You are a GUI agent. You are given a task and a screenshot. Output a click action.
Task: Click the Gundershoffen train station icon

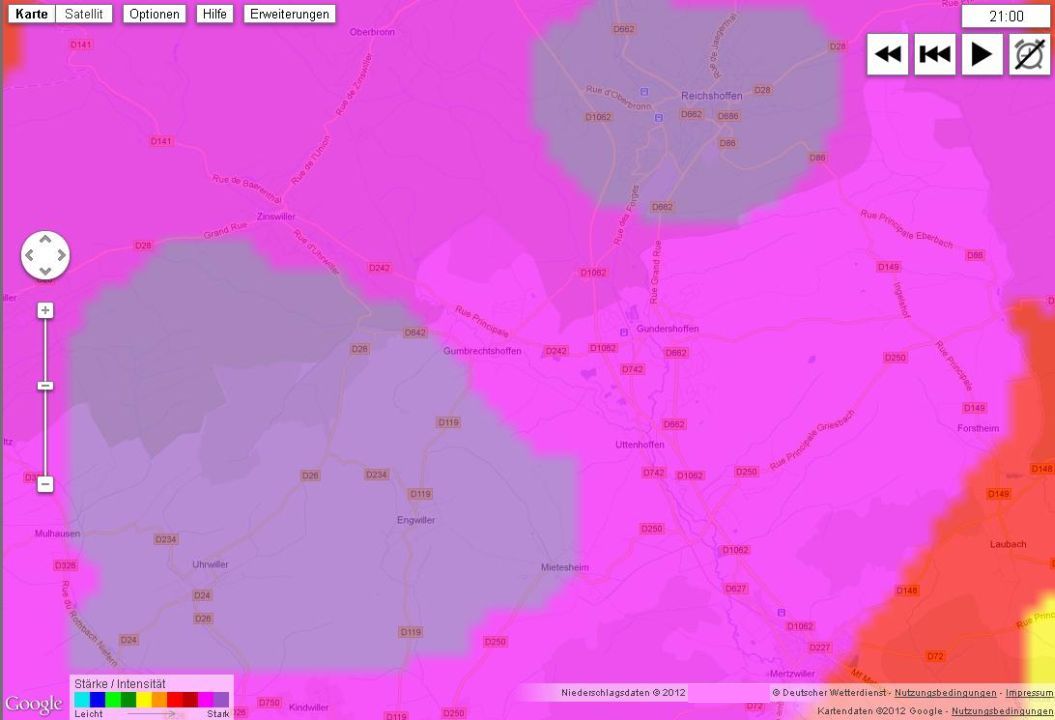tap(624, 332)
